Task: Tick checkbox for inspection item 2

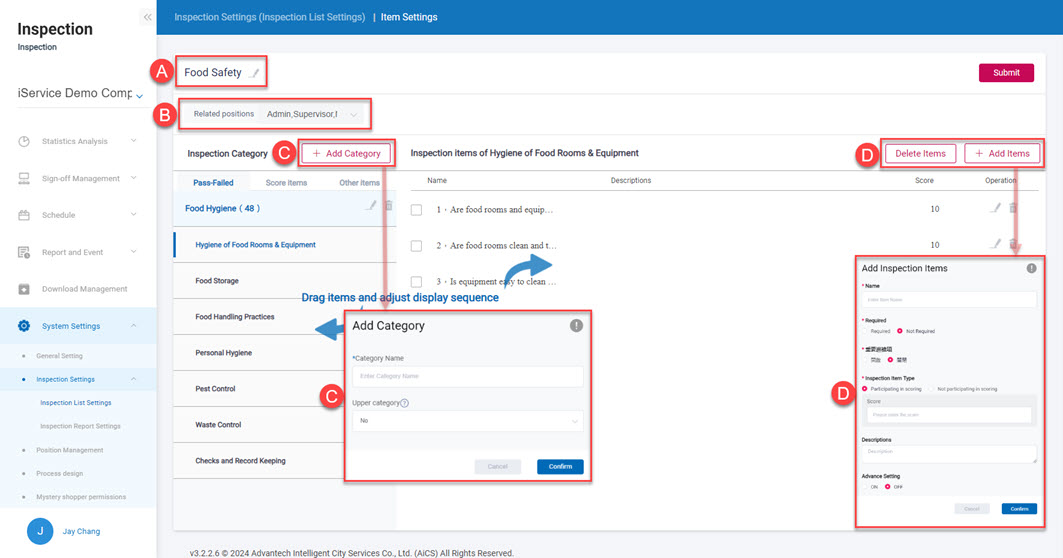Action: tap(417, 245)
